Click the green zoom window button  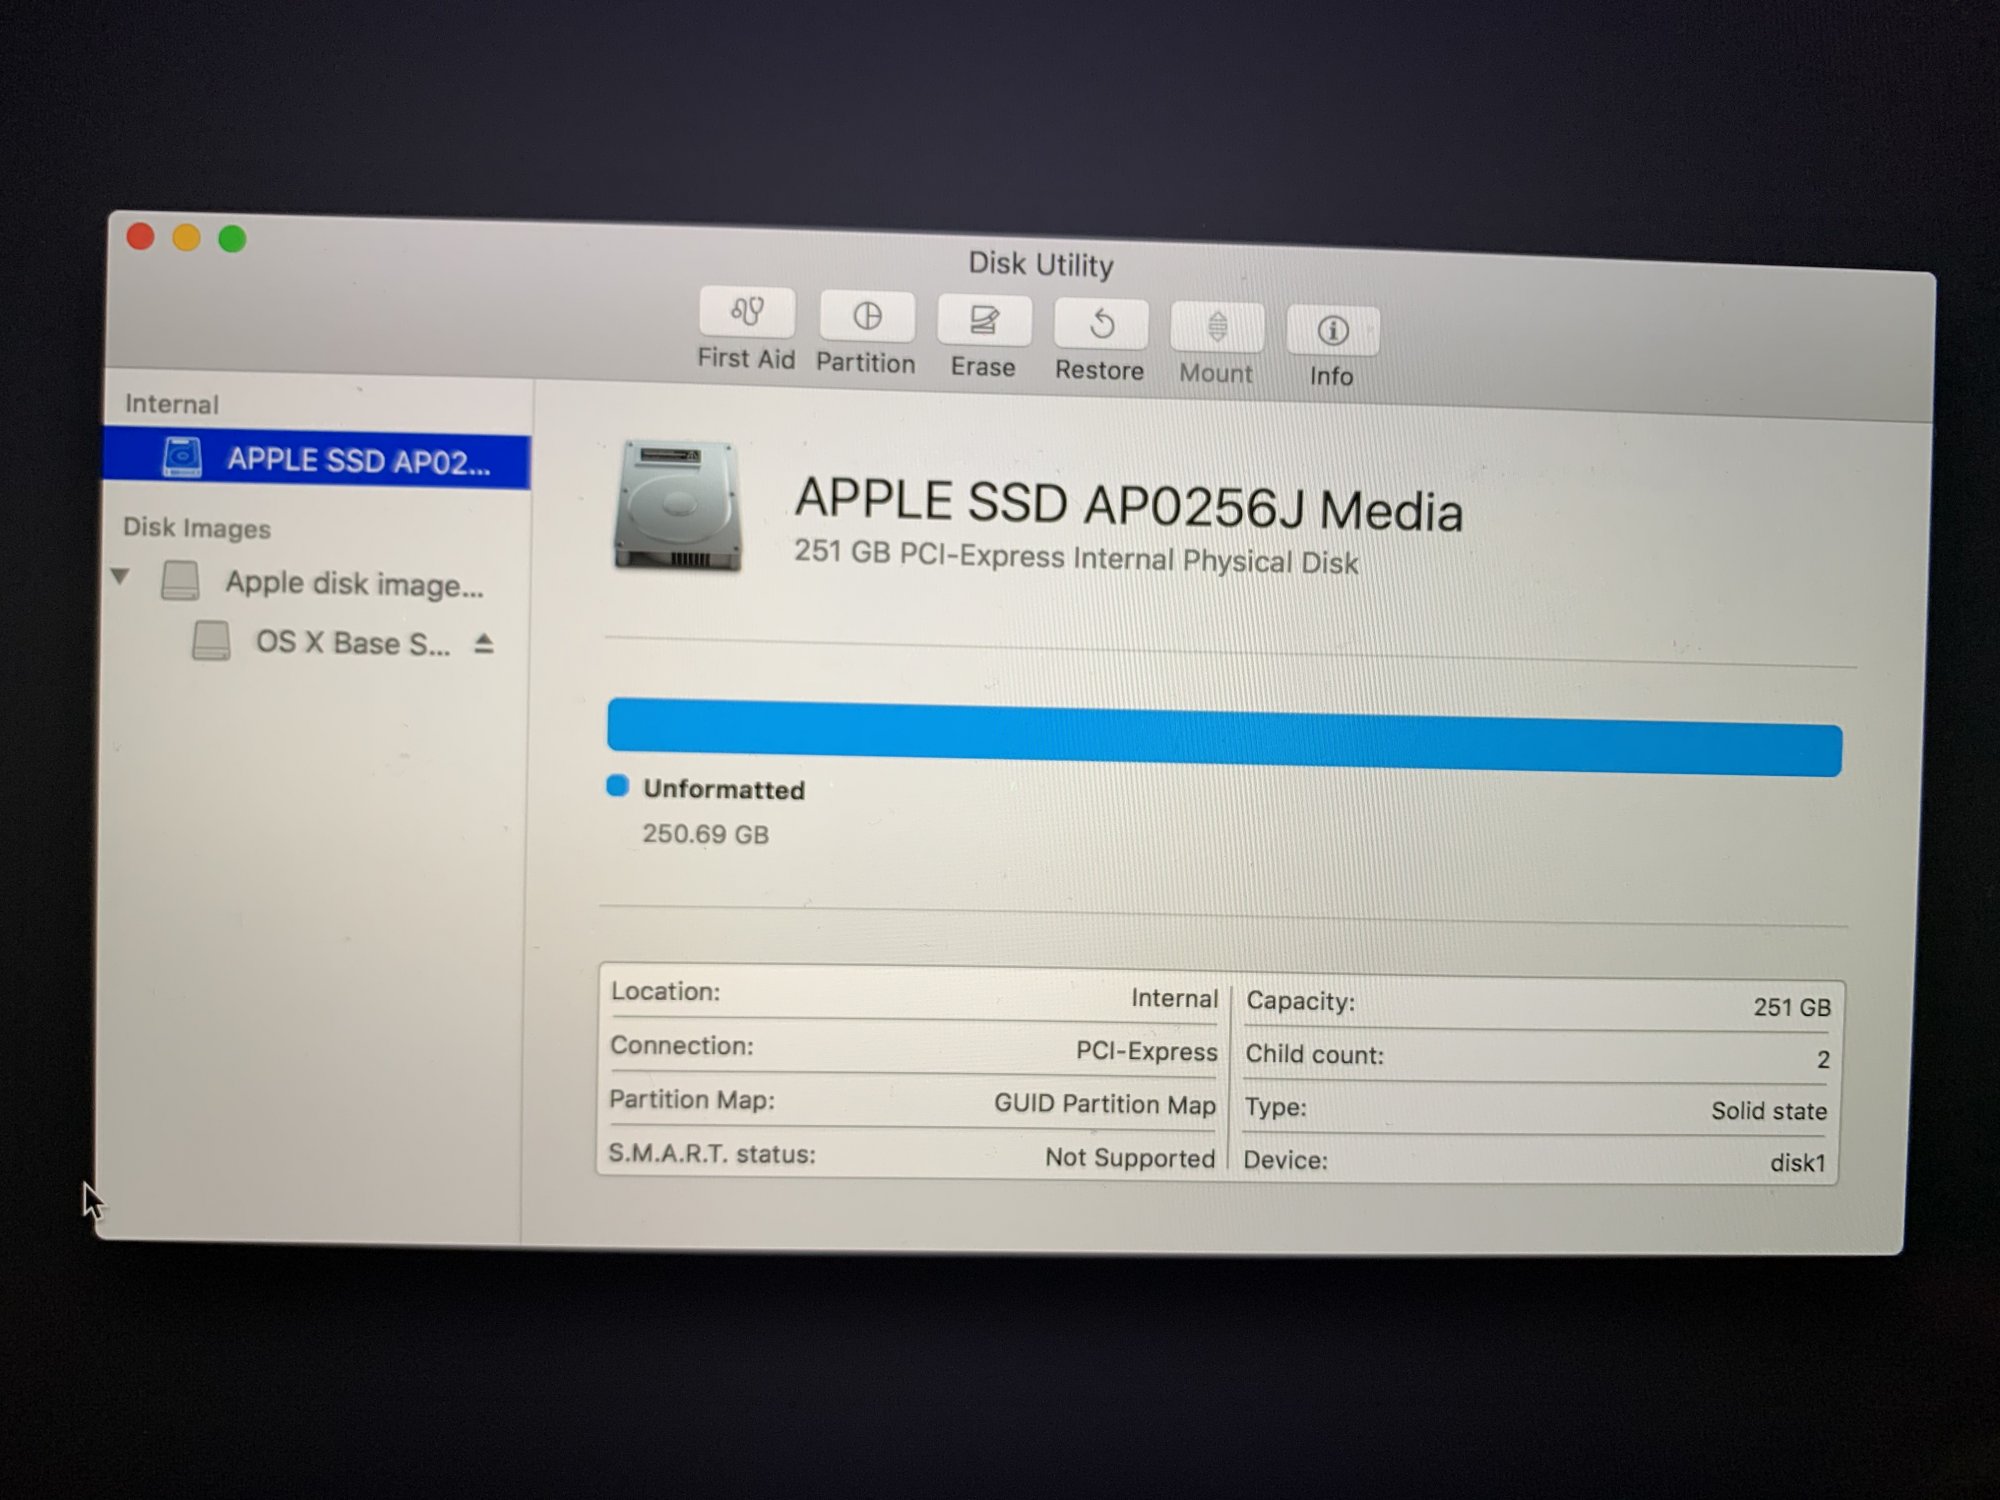[233, 239]
